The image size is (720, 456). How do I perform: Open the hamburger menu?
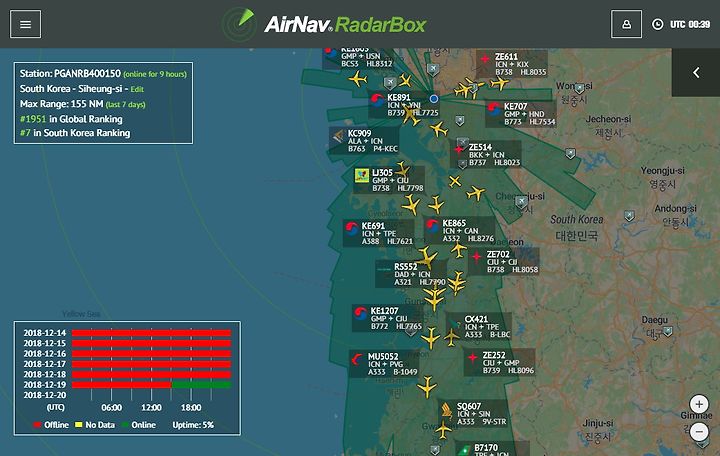click(x=25, y=24)
